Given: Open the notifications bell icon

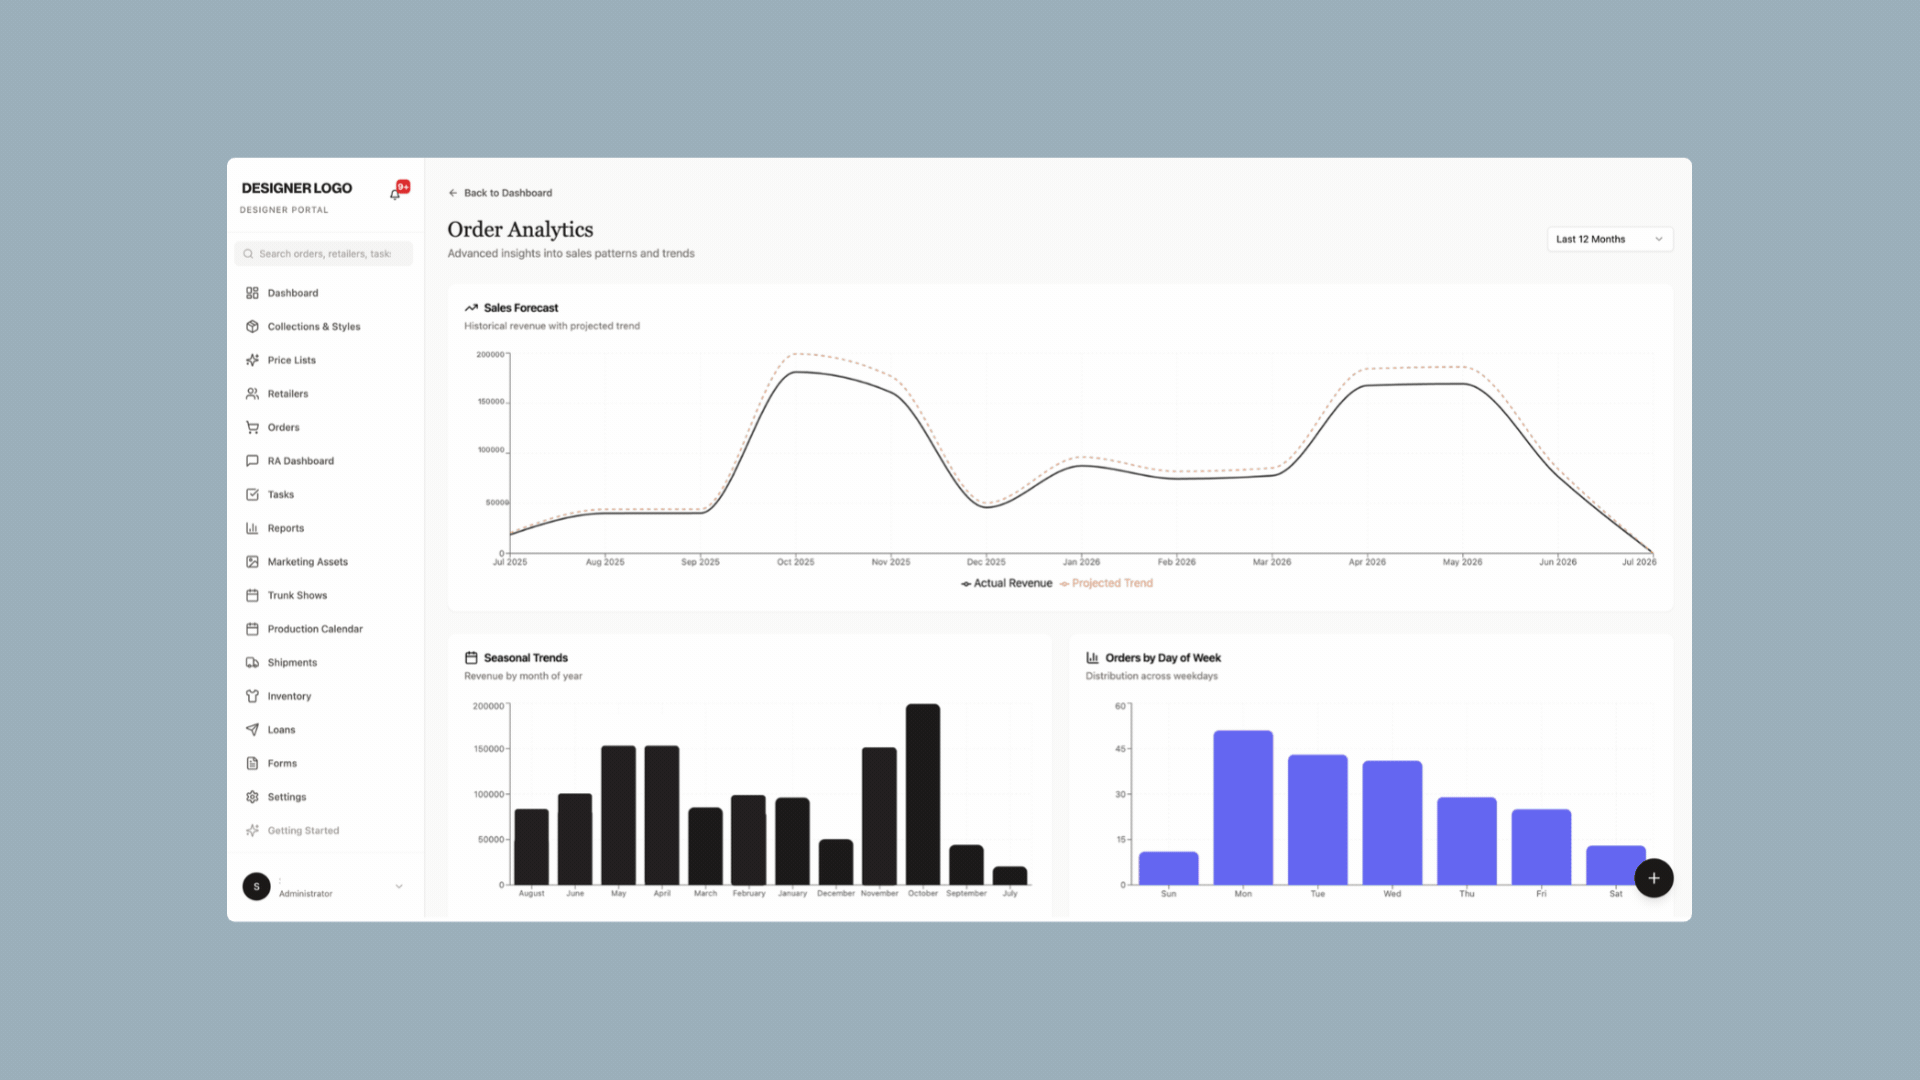Looking at the screenshot, I should tap(395, 194).
